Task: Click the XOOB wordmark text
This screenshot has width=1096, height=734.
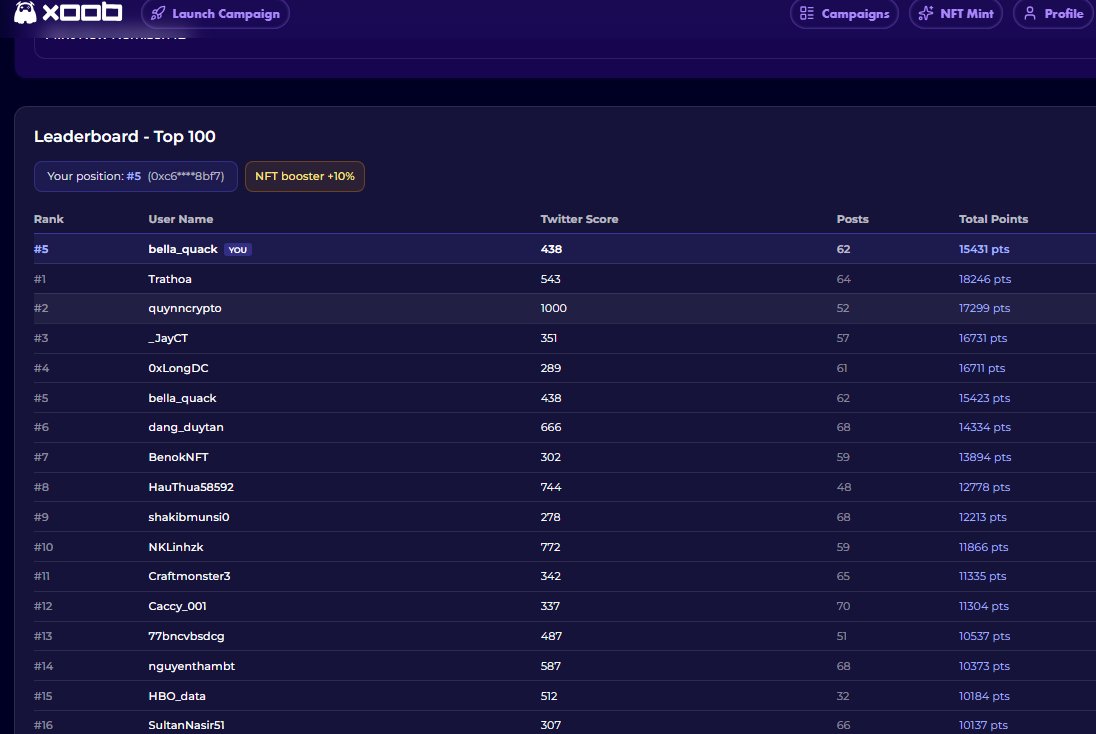Action: point(82,12)
